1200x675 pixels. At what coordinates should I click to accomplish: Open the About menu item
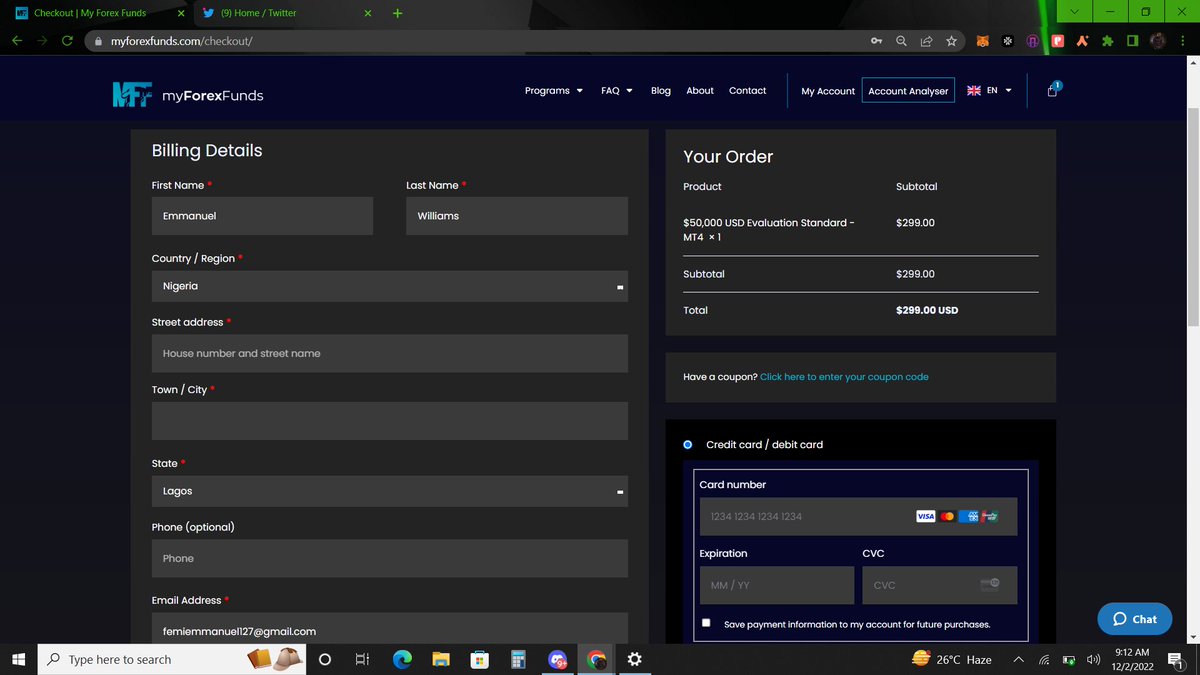click(700, 91)
